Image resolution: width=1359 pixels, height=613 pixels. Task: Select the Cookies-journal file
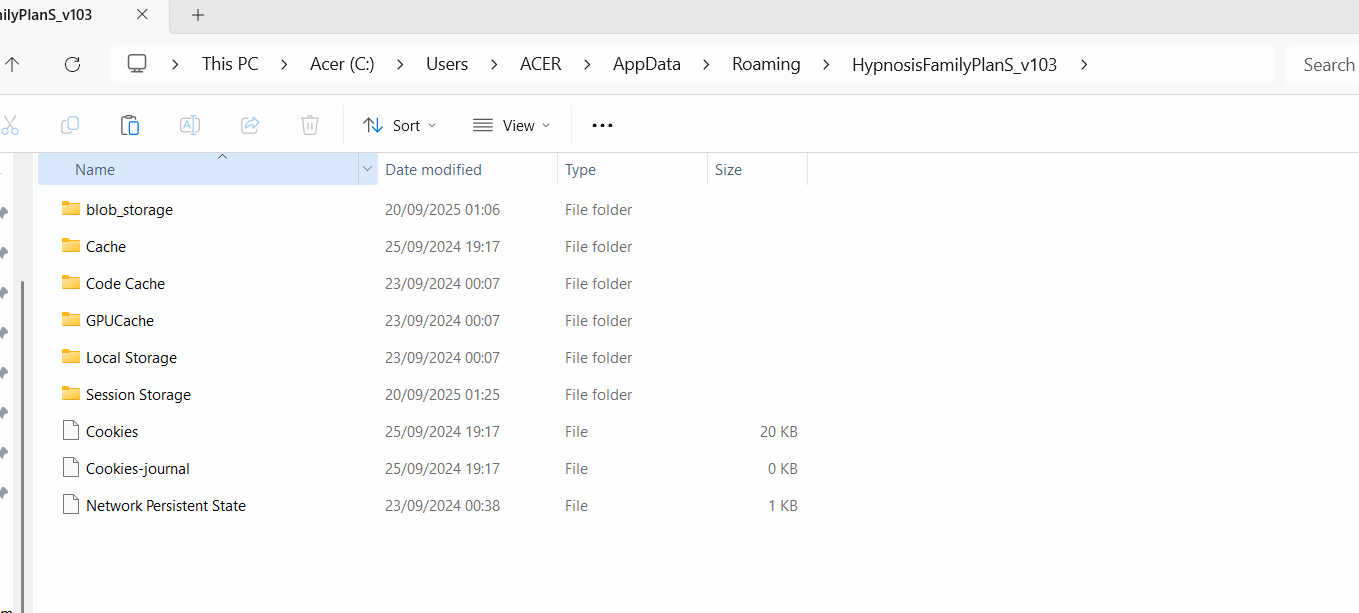click(x=137, y=469)
